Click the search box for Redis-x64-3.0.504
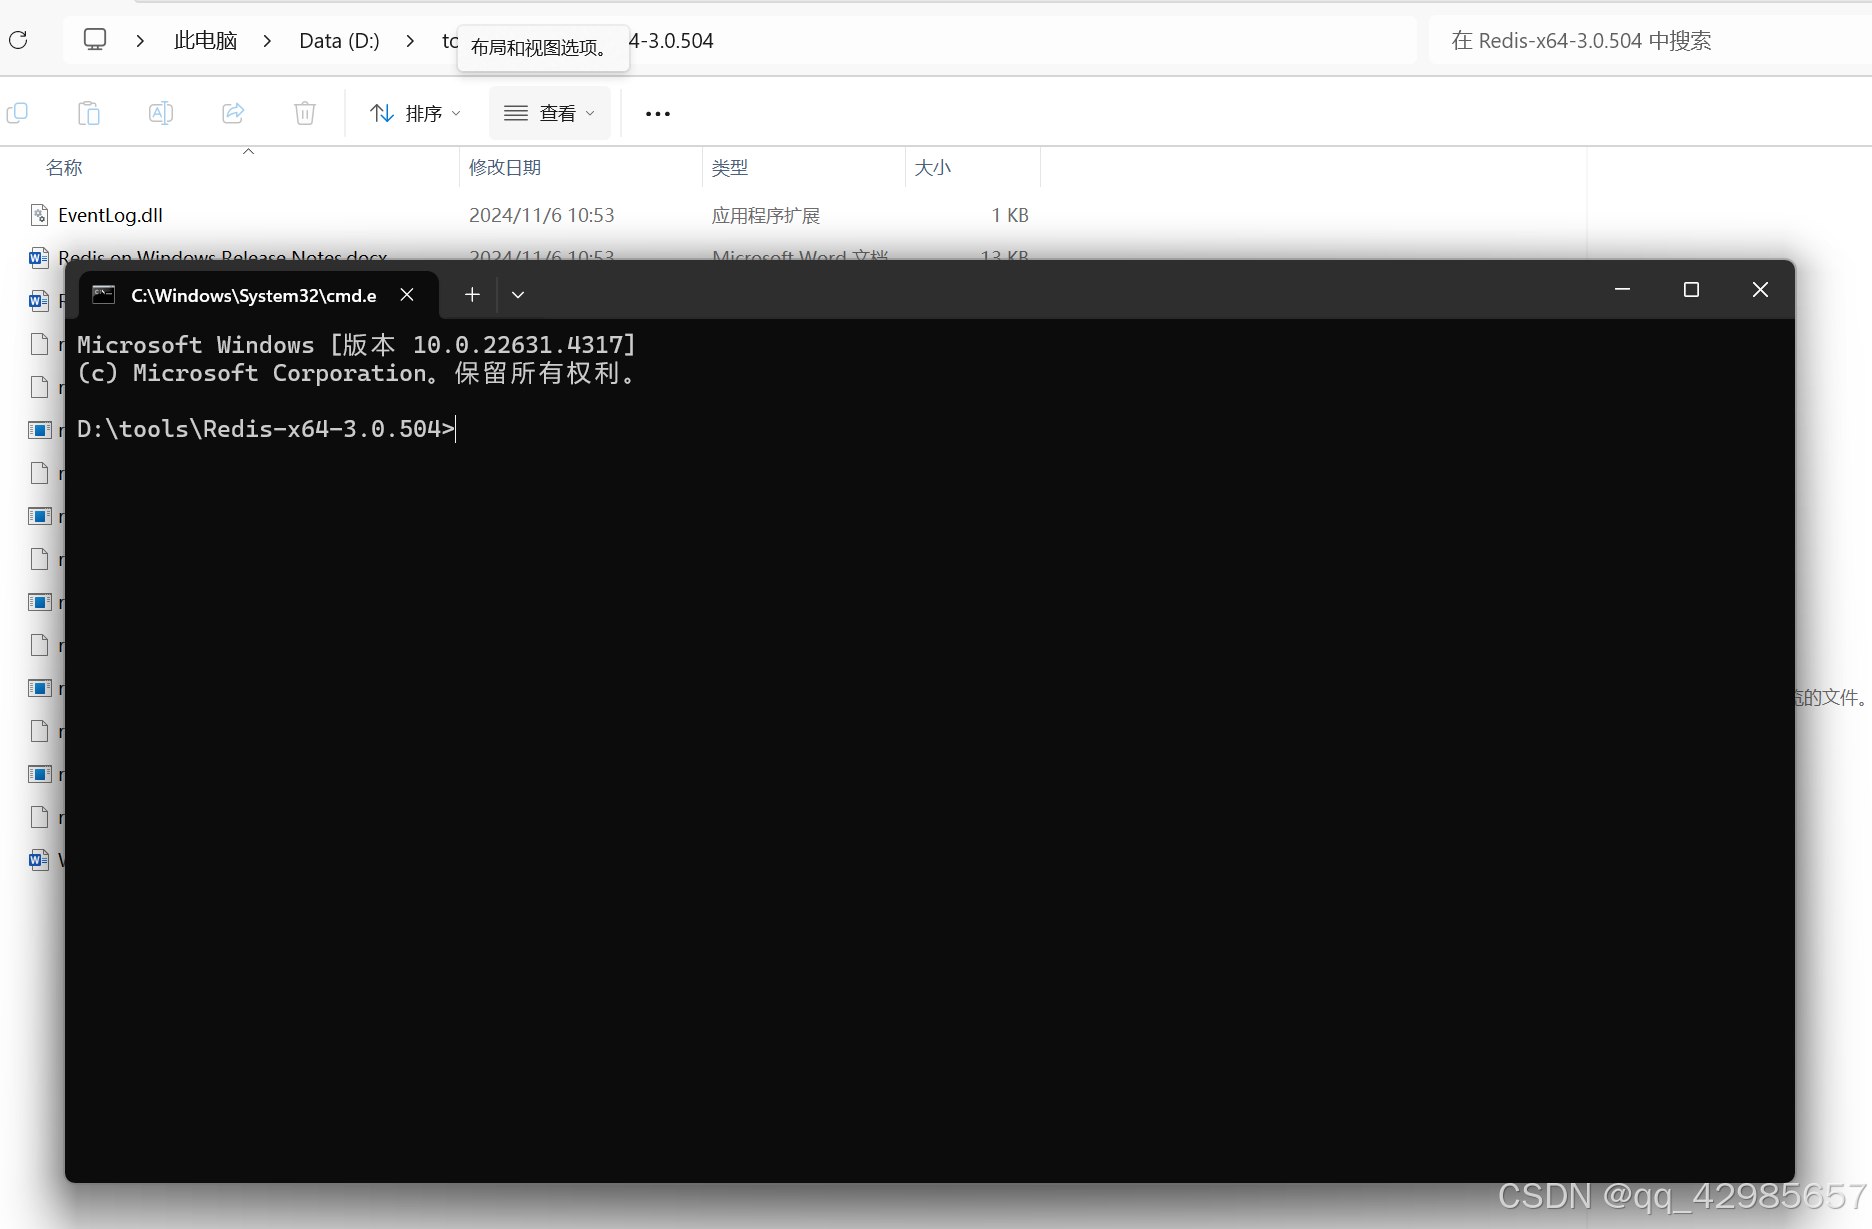 [1650, 40]
